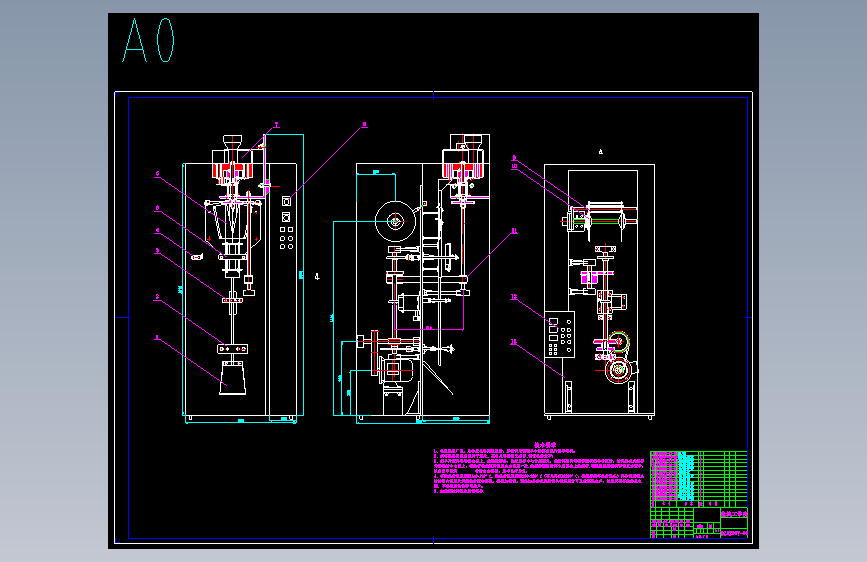Select the cyan A0 sheet size label

tap(148, 40)
